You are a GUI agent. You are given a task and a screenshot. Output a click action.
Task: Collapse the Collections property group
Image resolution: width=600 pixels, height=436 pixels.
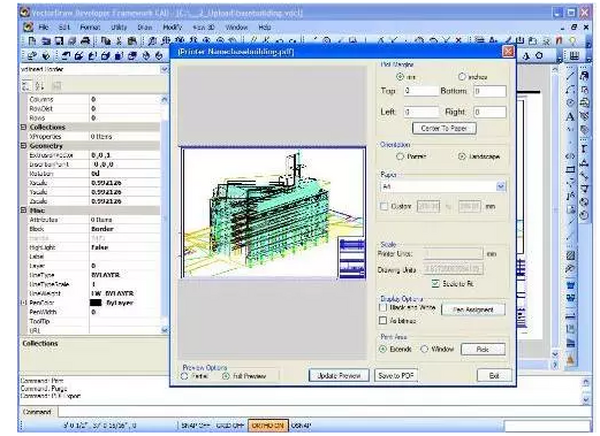click(23, 127)
